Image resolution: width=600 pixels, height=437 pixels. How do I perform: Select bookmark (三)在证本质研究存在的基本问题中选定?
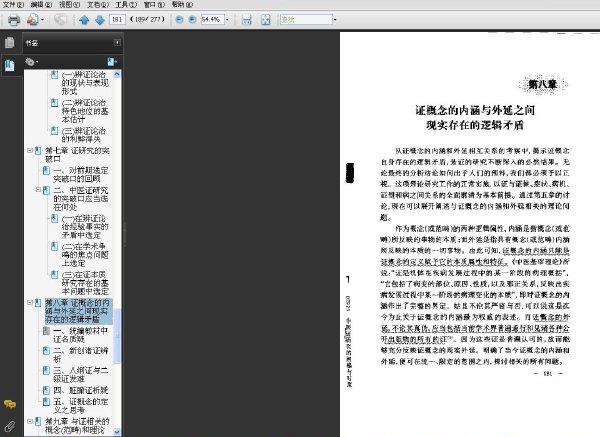[85, 283]
